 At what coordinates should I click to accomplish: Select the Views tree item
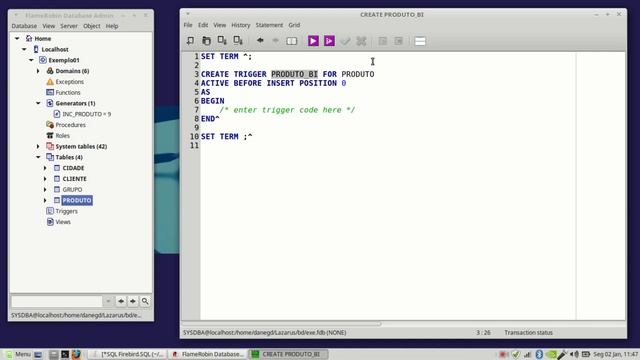point(63,222)
